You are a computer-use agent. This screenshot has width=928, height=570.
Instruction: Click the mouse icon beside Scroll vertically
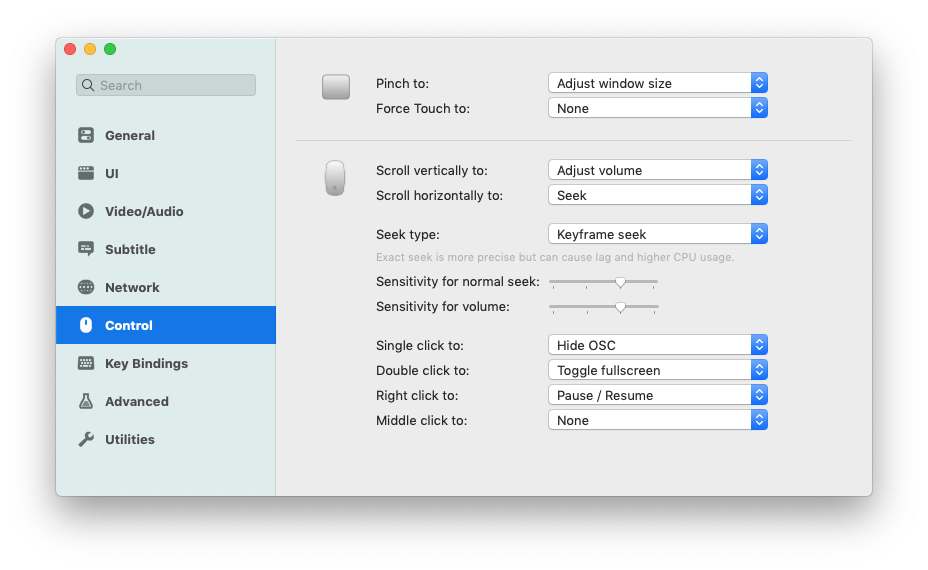point(335,178)
